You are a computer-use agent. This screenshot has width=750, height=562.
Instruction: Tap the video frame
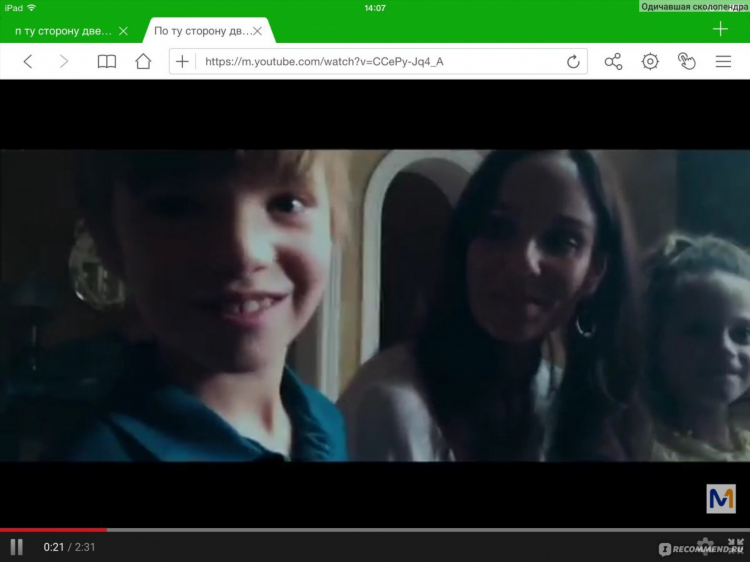click(375, 306)
